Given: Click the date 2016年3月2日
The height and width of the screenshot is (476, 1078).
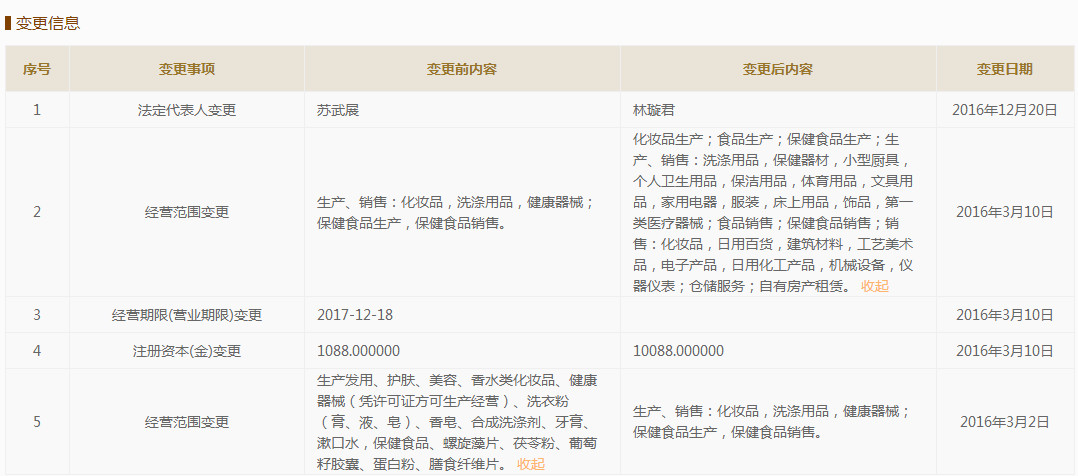Looking at the screenshot, I should (x=1005, y=422).
